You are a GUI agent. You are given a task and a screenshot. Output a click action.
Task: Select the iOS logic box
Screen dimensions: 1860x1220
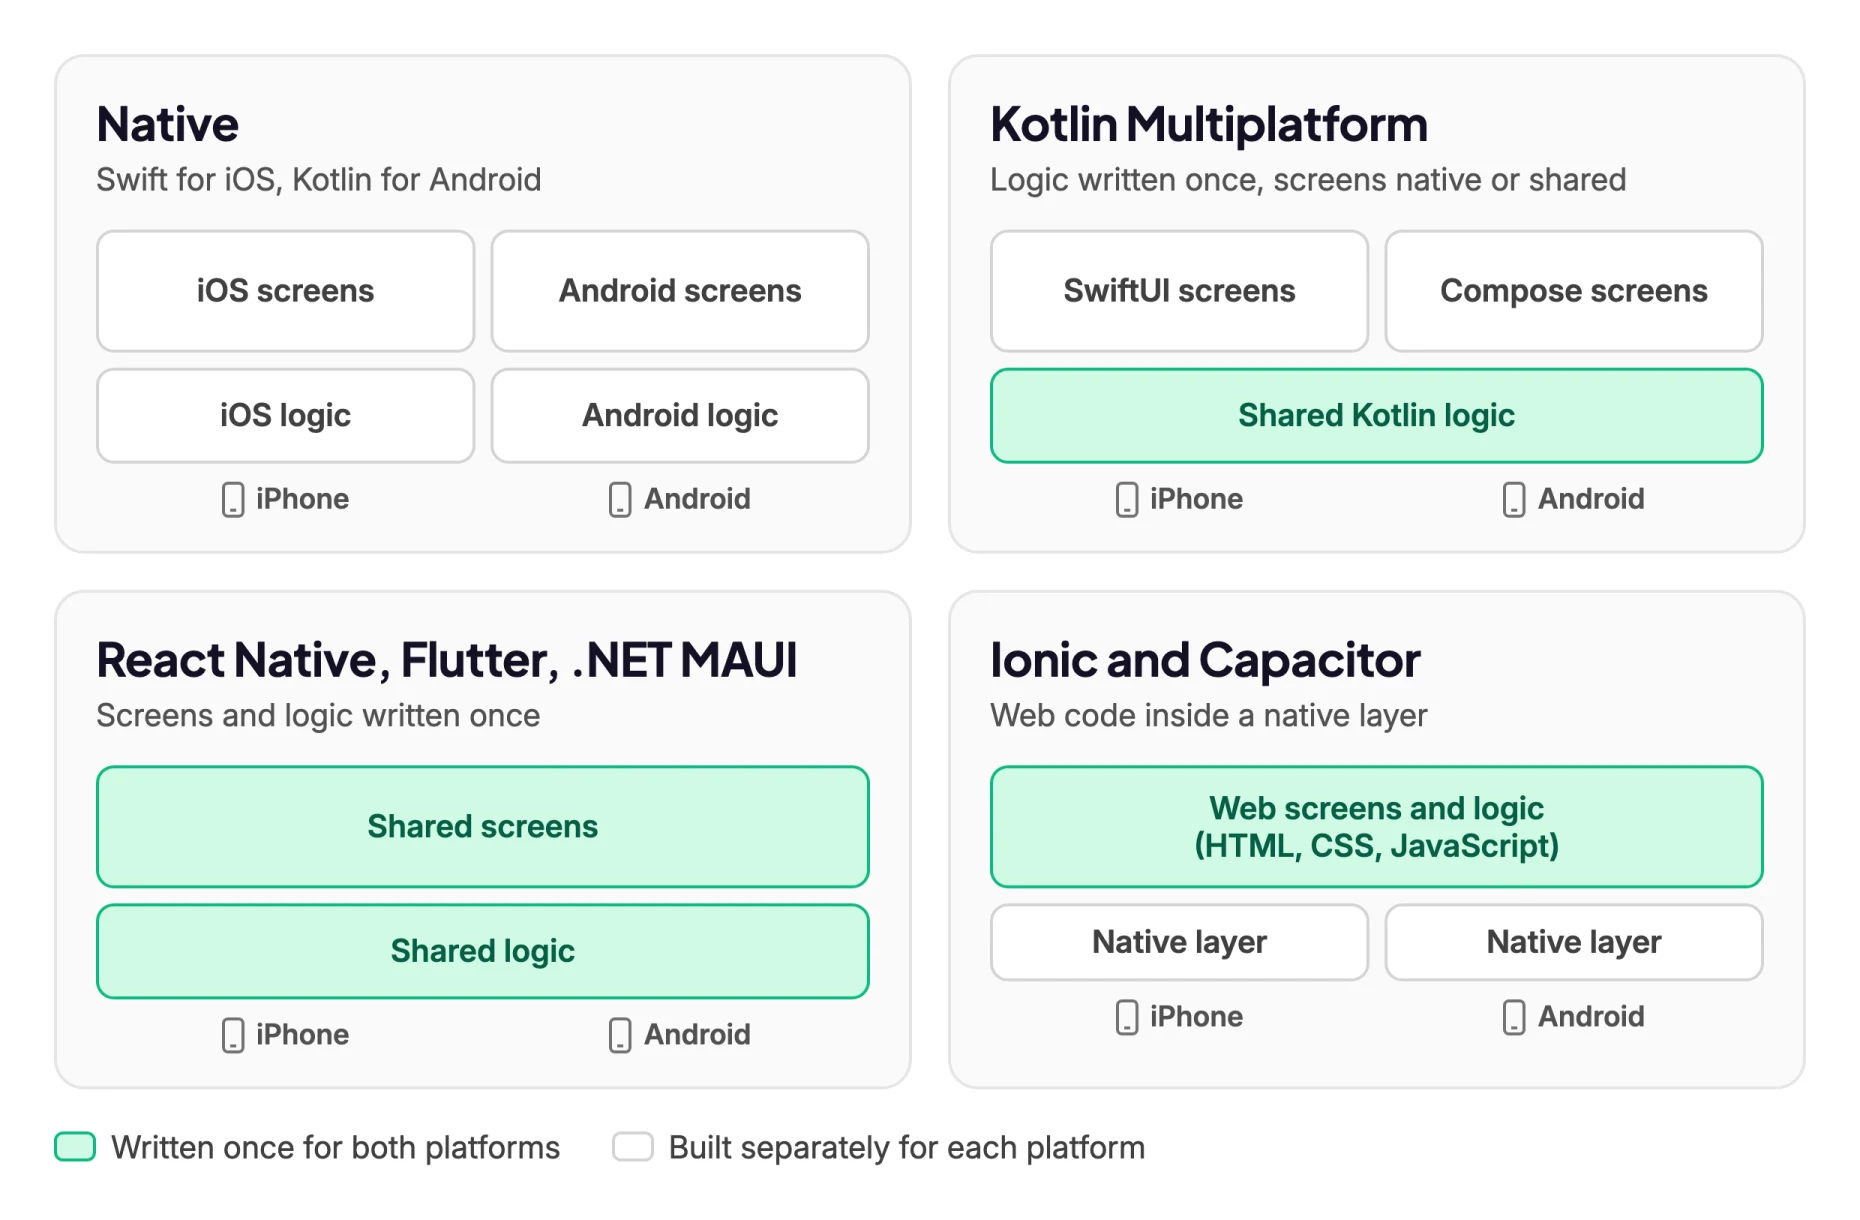click(x=286, y=416)
